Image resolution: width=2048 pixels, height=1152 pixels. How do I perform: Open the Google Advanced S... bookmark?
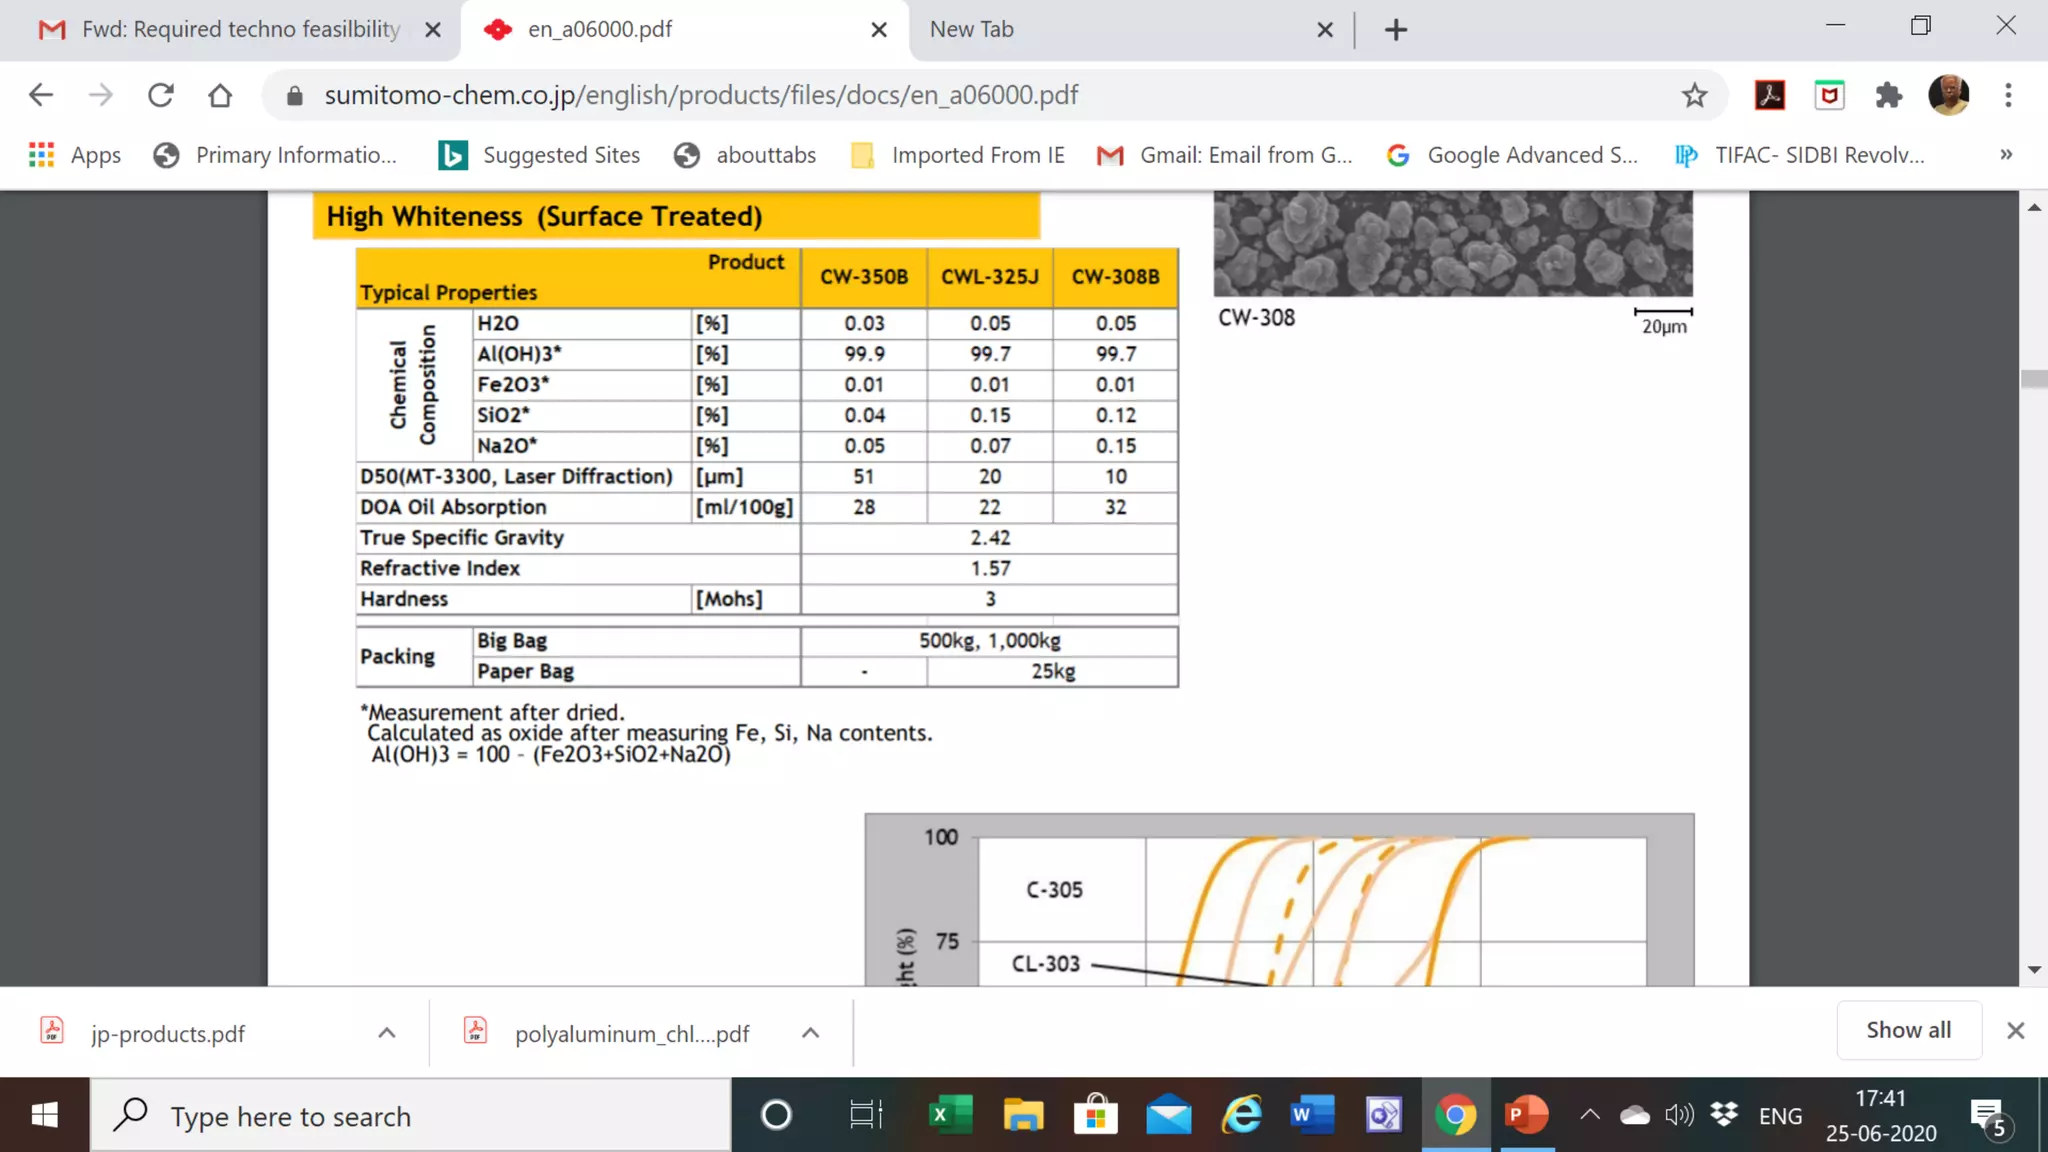[x=1512, y=155]
